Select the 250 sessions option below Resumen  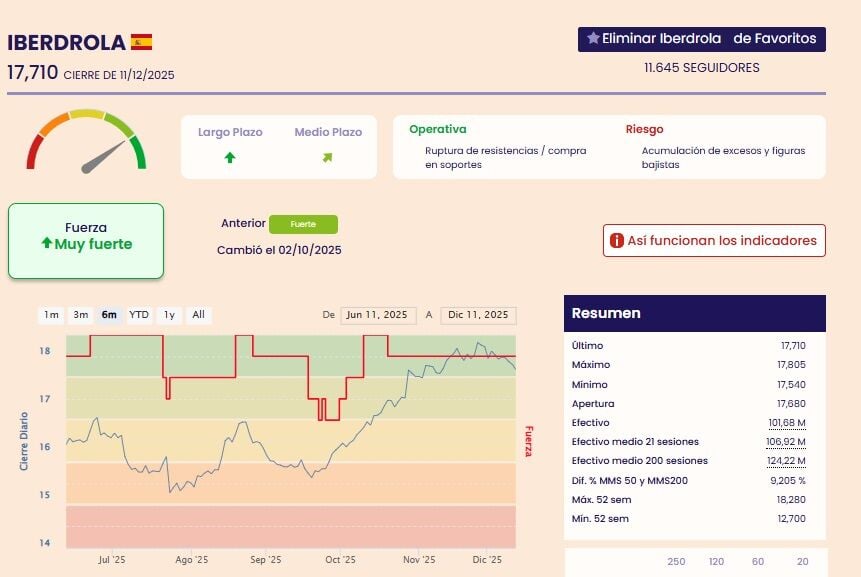click(x=676, y=561)
